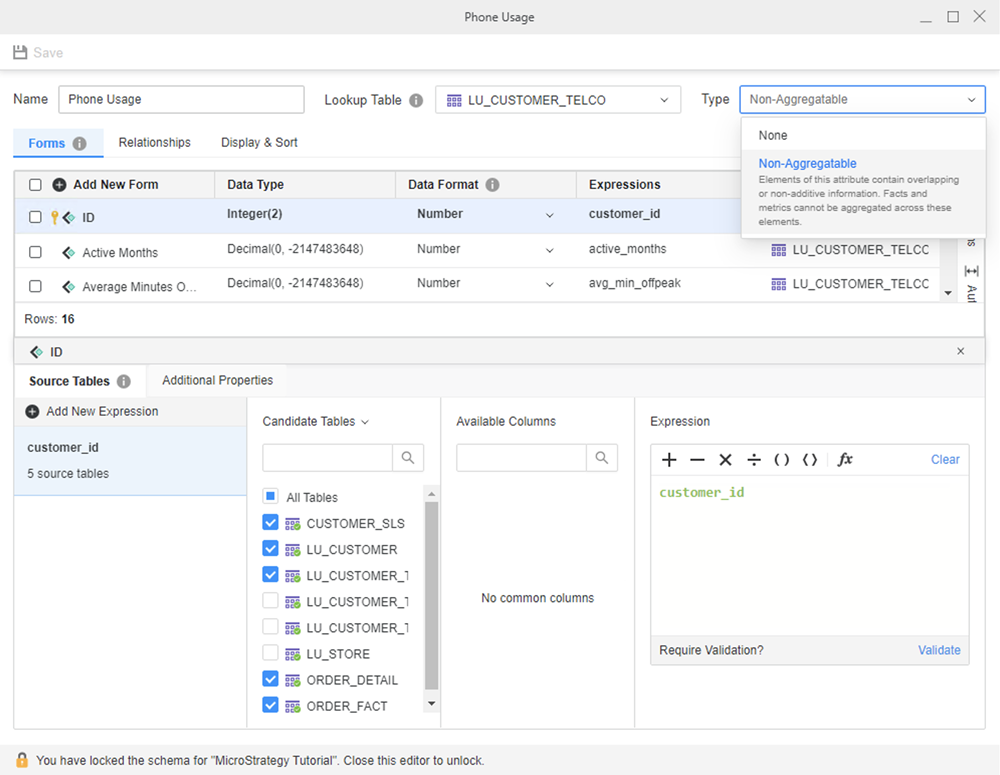This screenshot has width=1000, height=775.
Task: Click the Add New Form plus icon
Action: (x=59, y=185)
